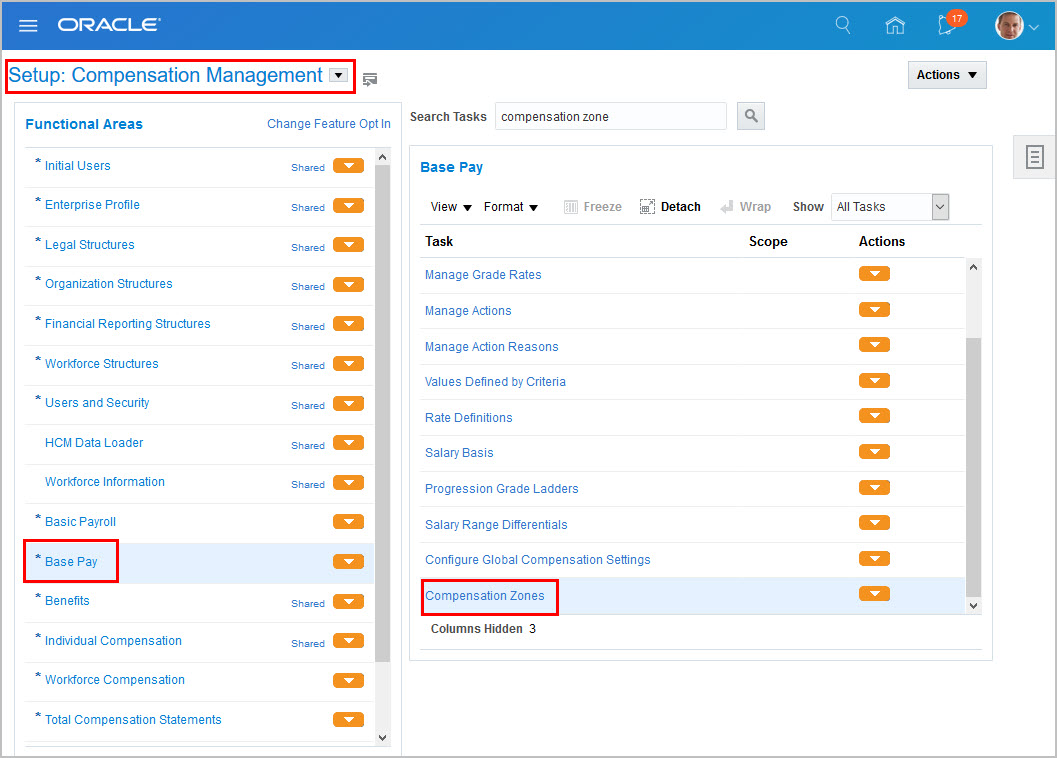
Task: Click the Search Tasks magnifier button
Action: point(751,116)
